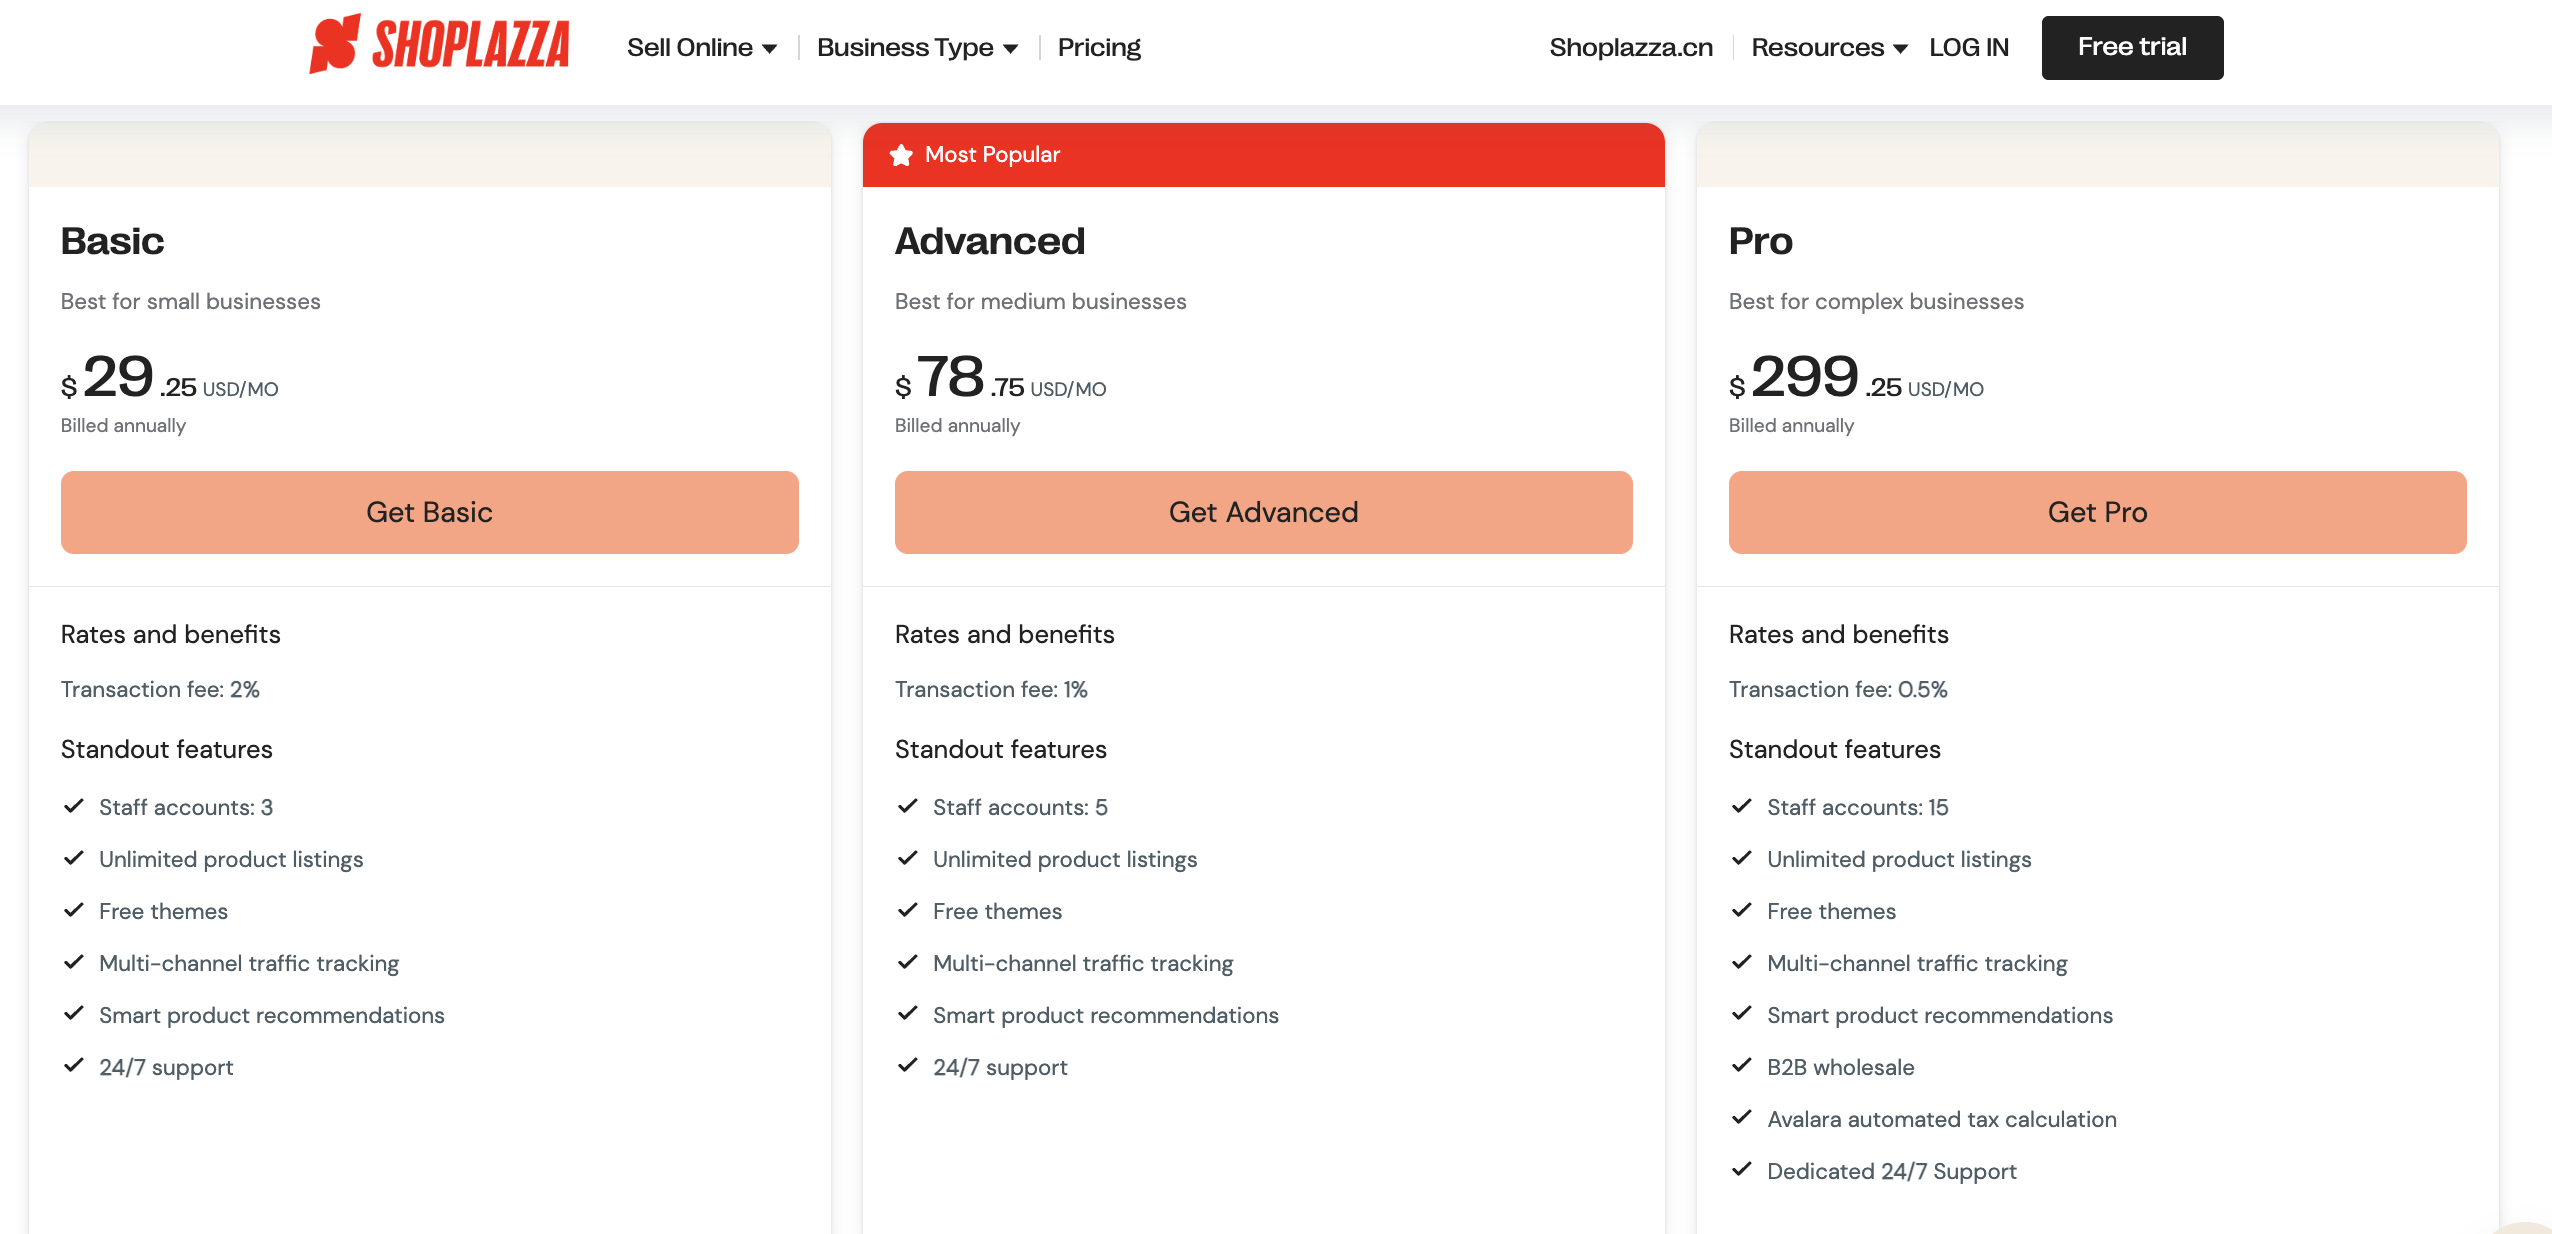Screen dimensions: 2552x1234
Task: Click LOG IN link
Action: click(1968, 47)
